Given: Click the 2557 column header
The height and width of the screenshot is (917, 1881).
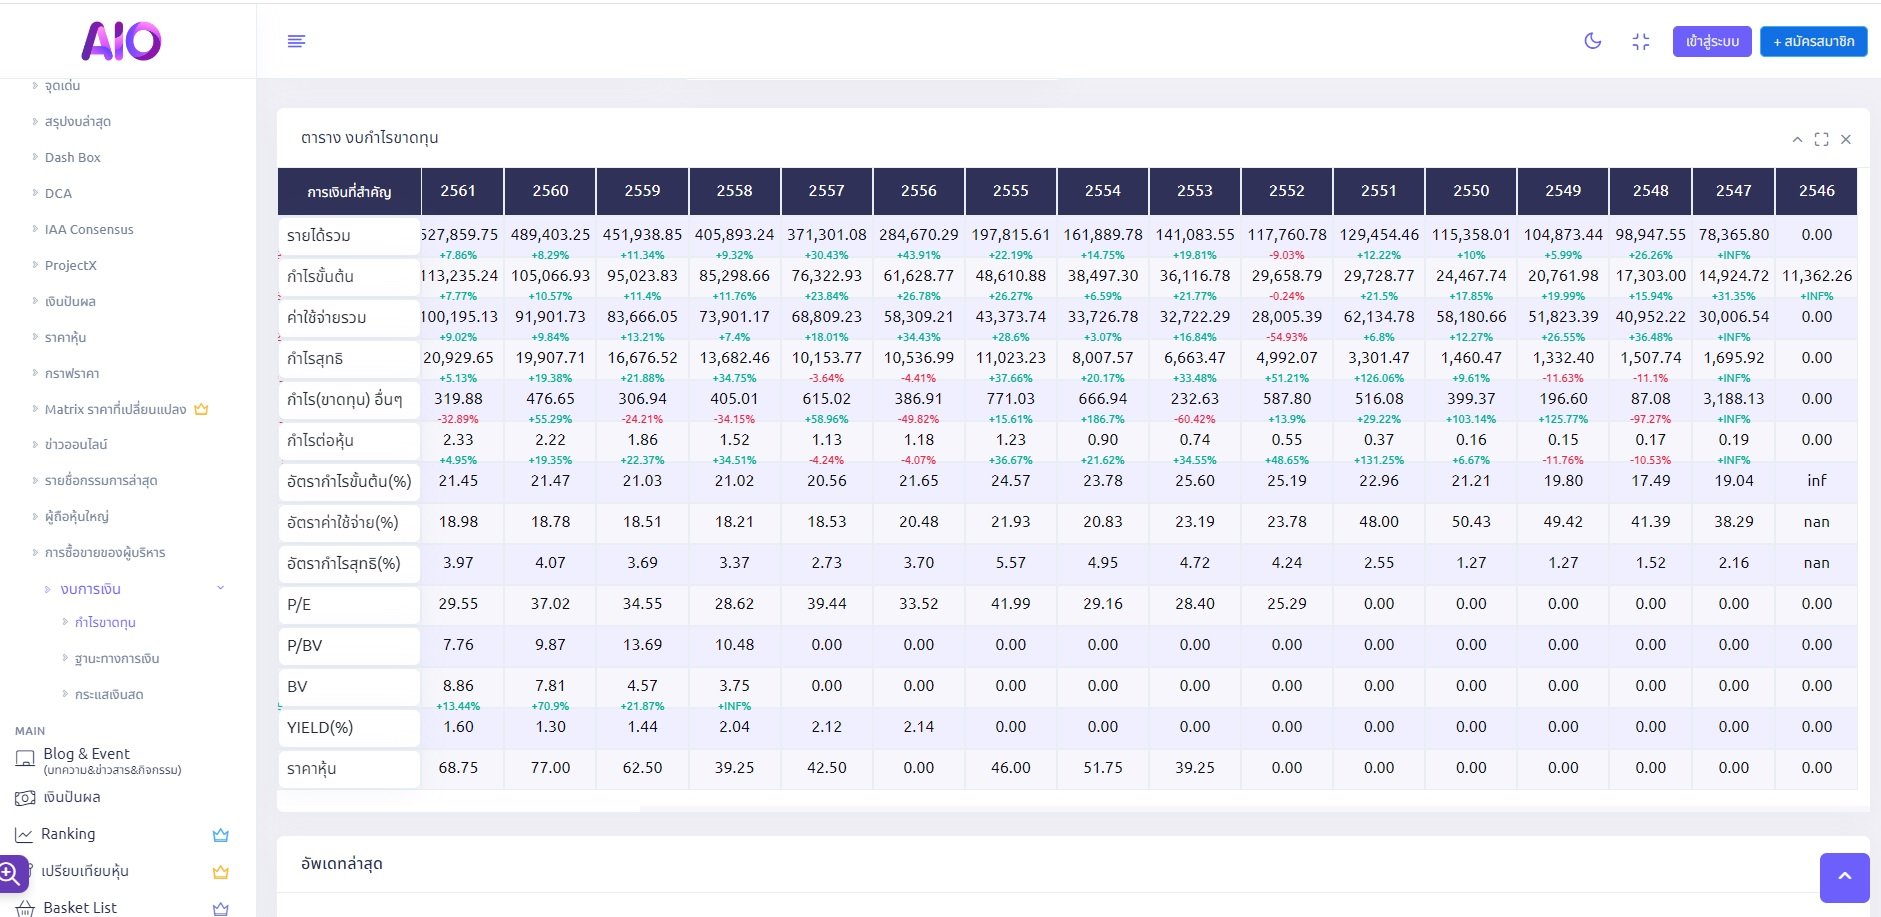Looking at the screenshot, I should pyautogui.click(x=827, y=191).
